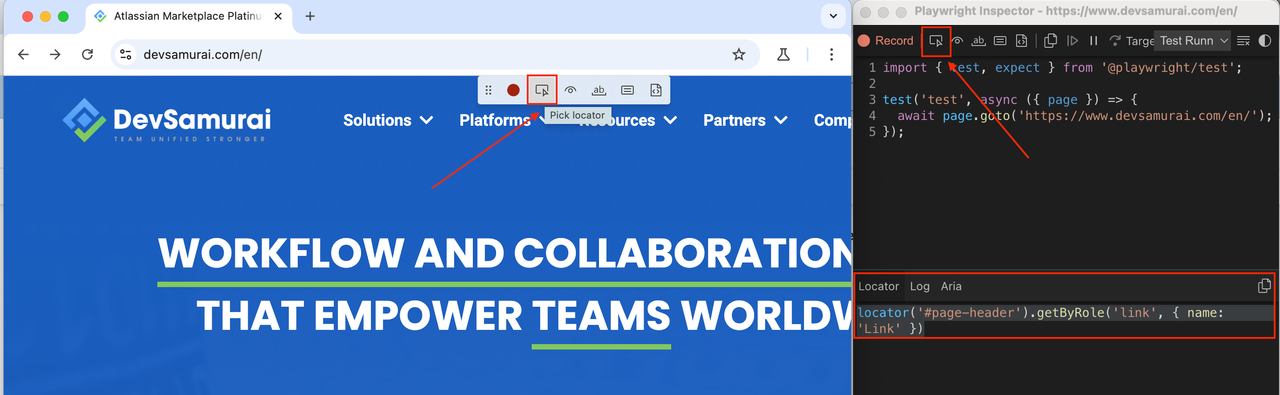The height and width of the screenshot is (395, 1280).
Task: Open Chrome Labs flask icon
Action: coord(785,55)
